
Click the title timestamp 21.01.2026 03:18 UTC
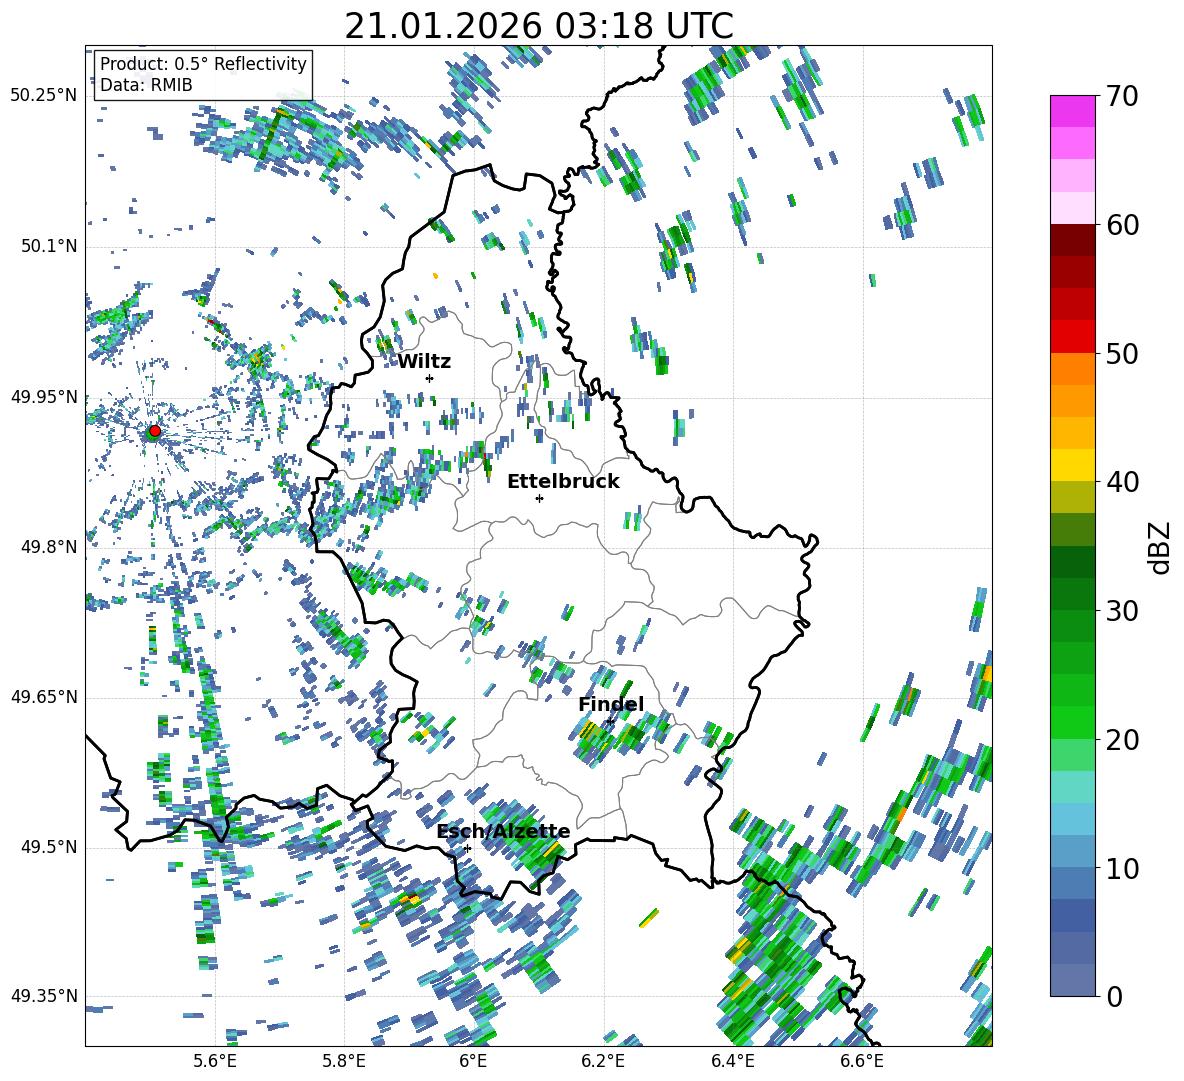click(539, 26)
